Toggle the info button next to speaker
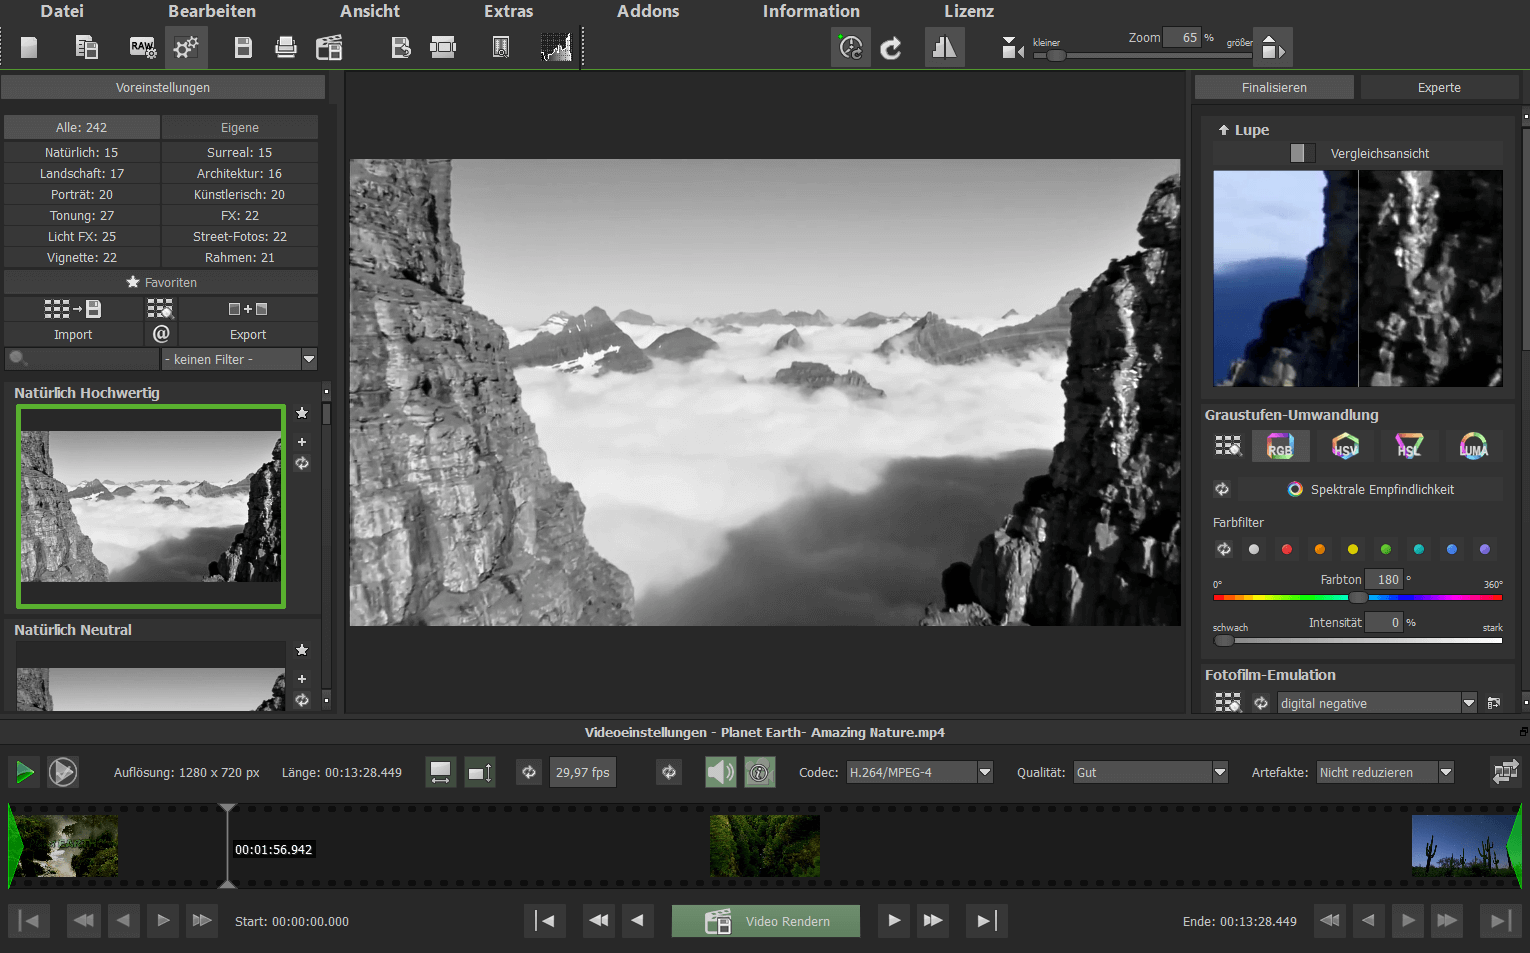 760,772
